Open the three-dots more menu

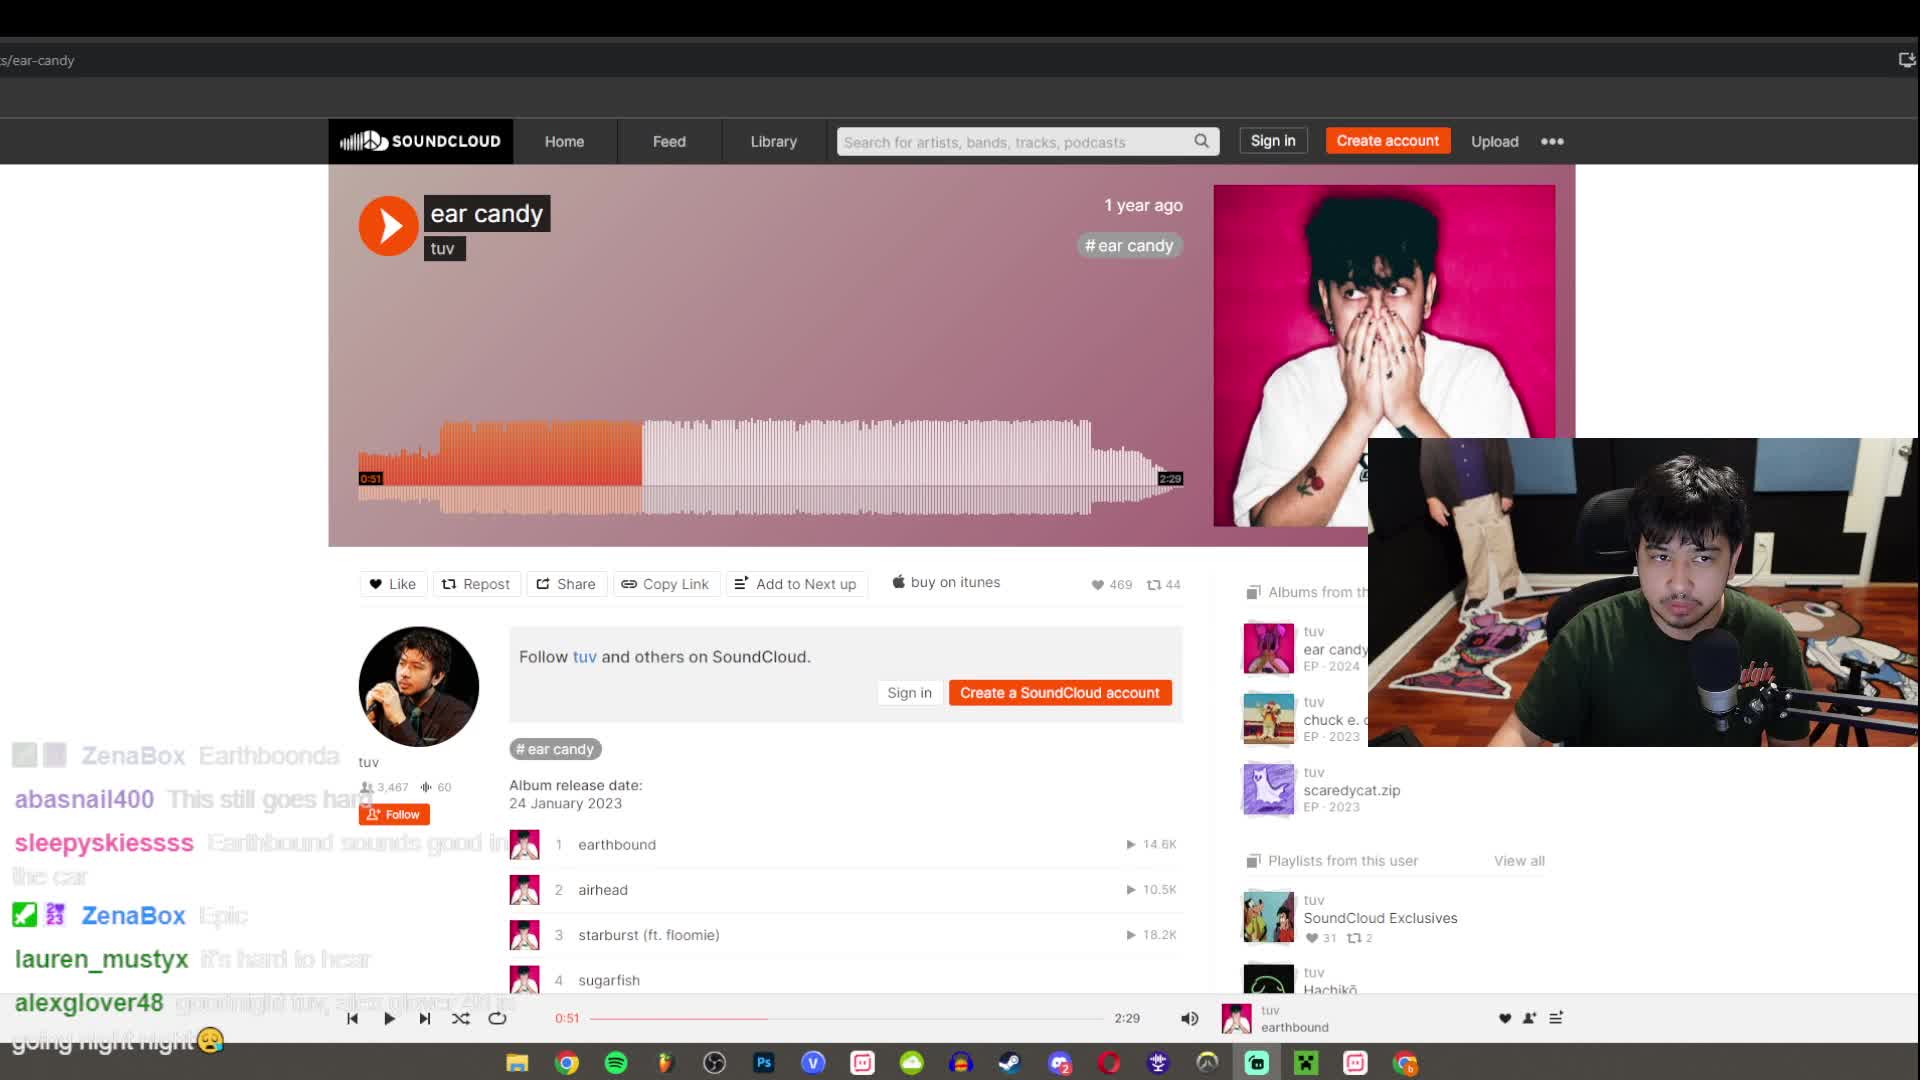tap(1552, 141)
